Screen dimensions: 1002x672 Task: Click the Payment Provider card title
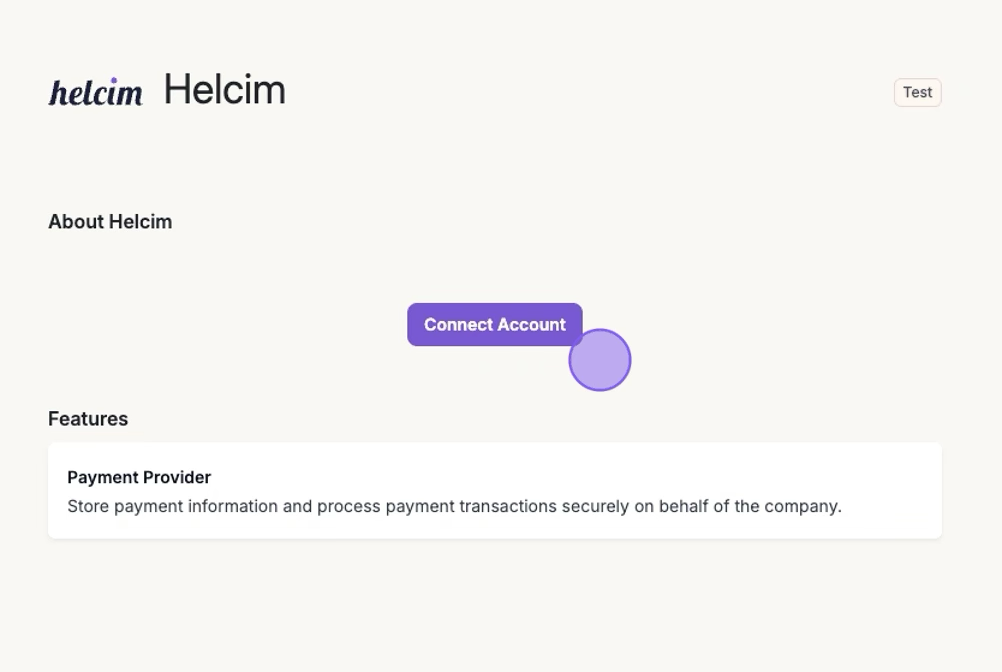[x=139, y=477]
